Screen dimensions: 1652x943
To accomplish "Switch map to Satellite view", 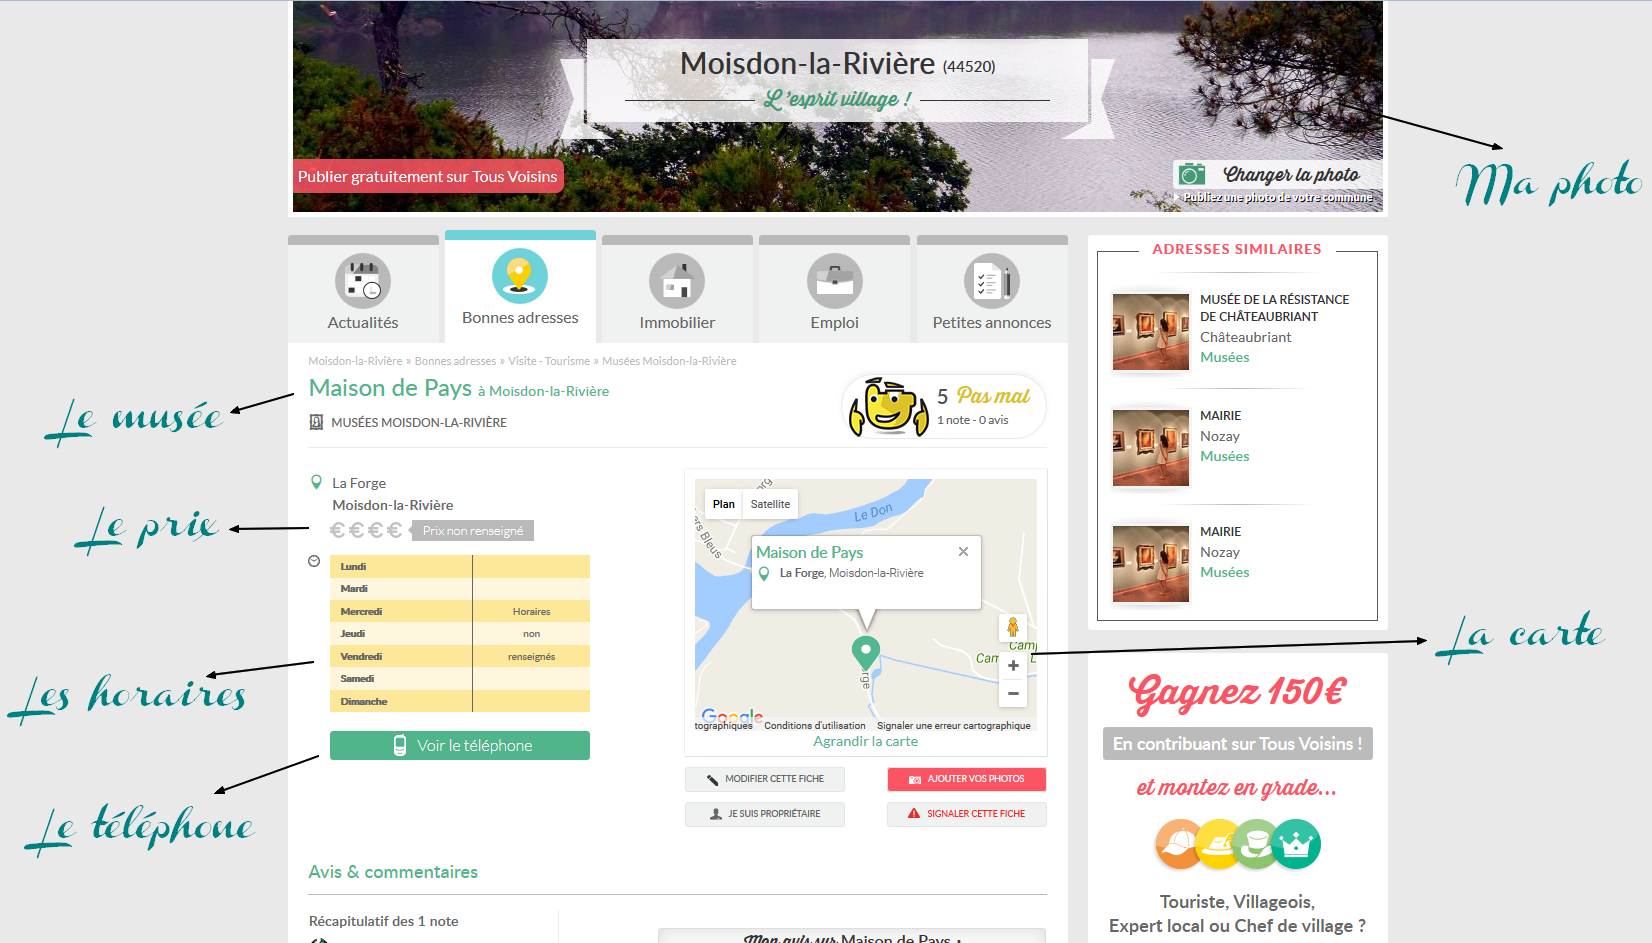I will coord(770,504).
